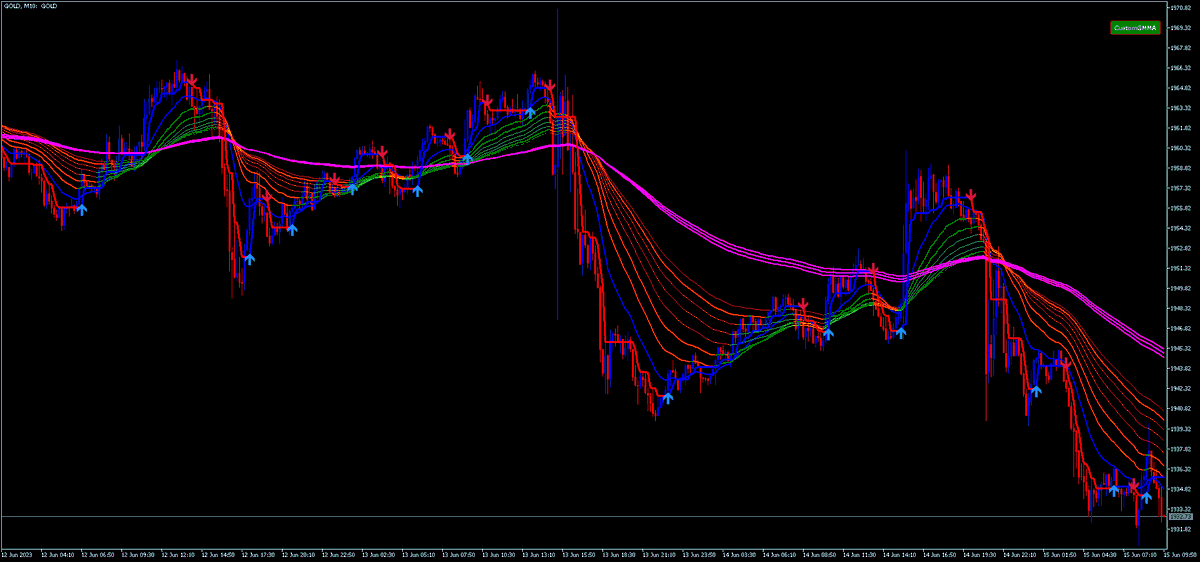Click the 13 Jun 21:00 time label
The width and height of the screenshot is (1200, 562).
point(658,553)
